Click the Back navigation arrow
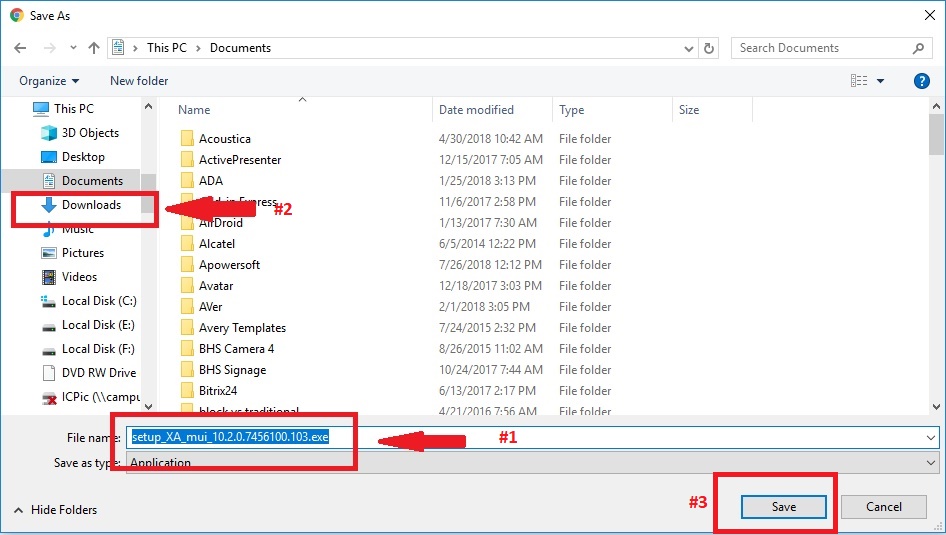 pos(22,48)
